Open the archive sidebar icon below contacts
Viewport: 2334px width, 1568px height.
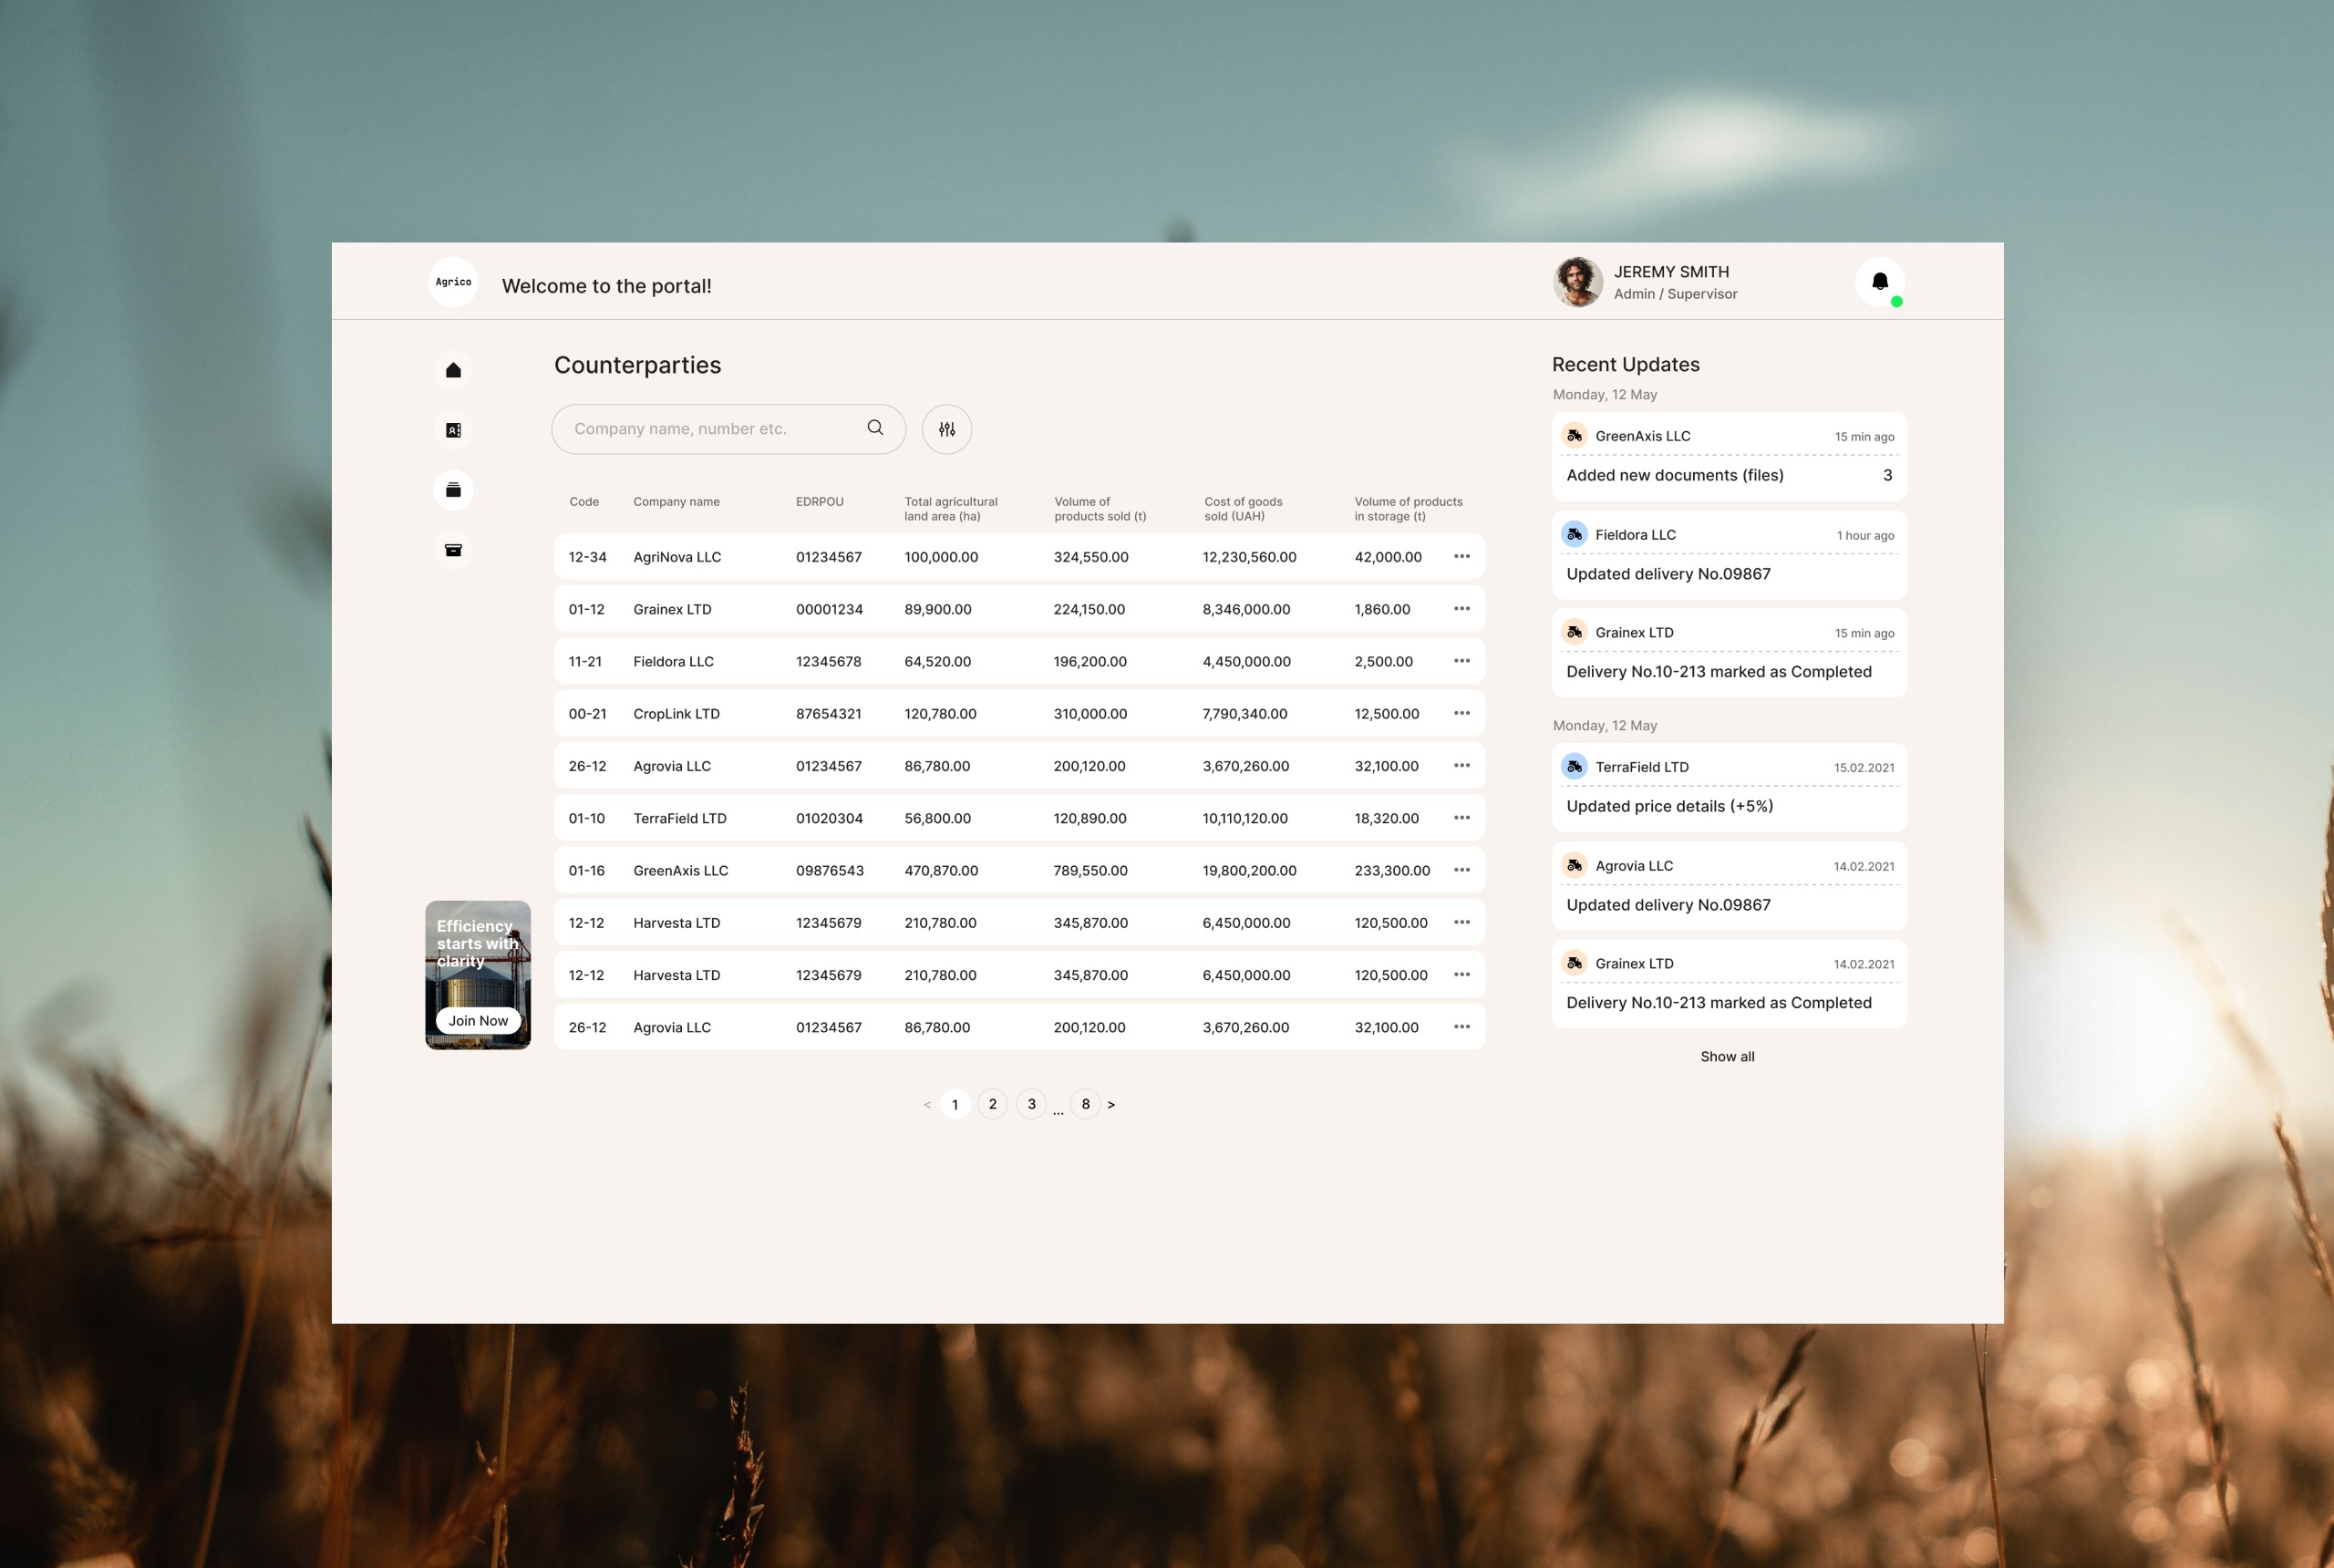coord(453,489)
